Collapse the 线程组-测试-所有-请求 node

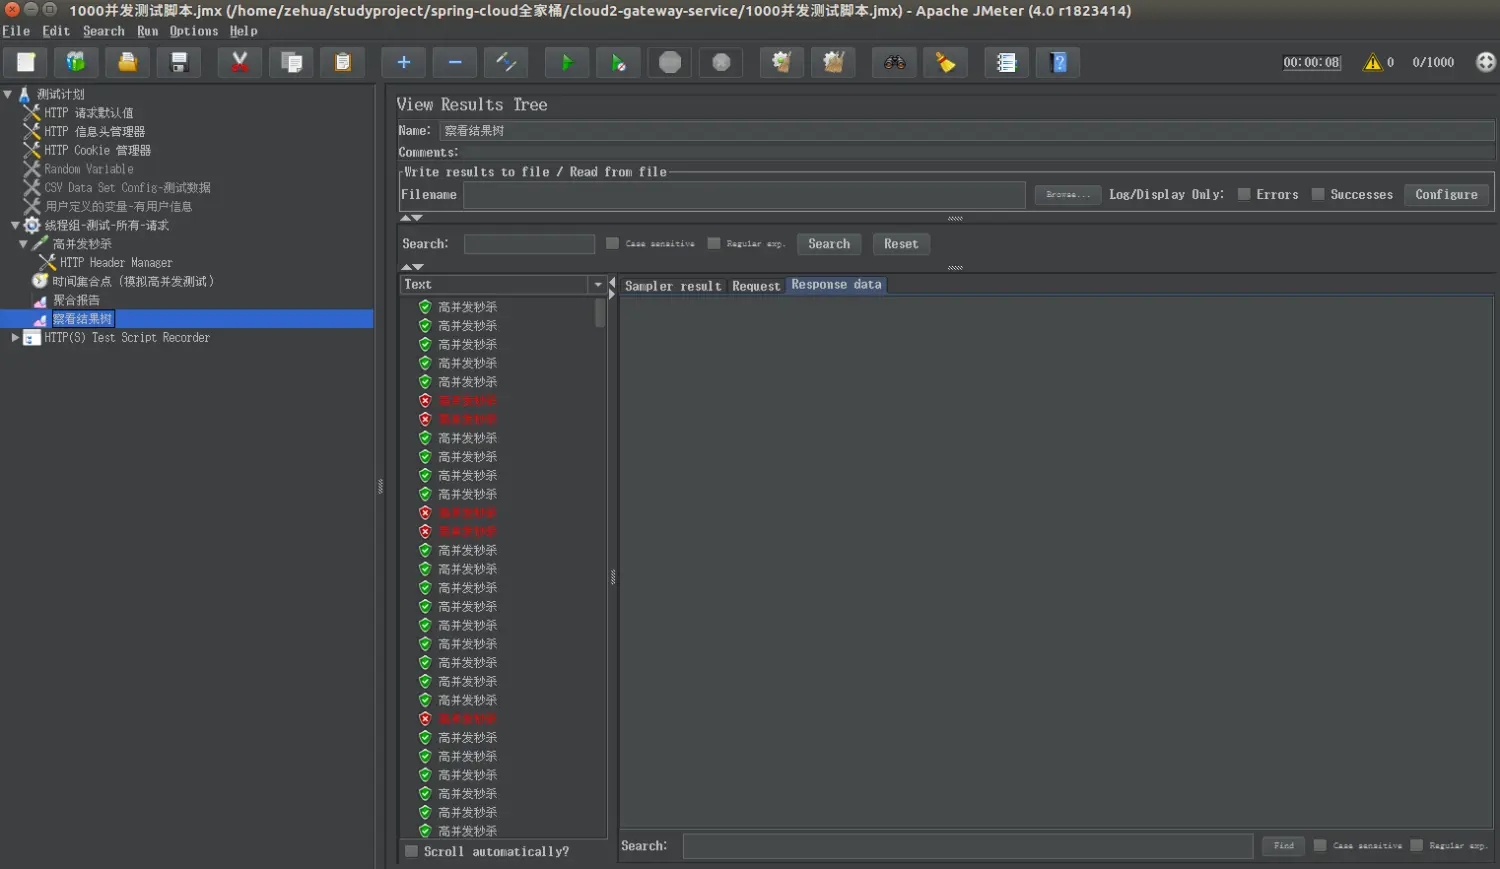15,225
